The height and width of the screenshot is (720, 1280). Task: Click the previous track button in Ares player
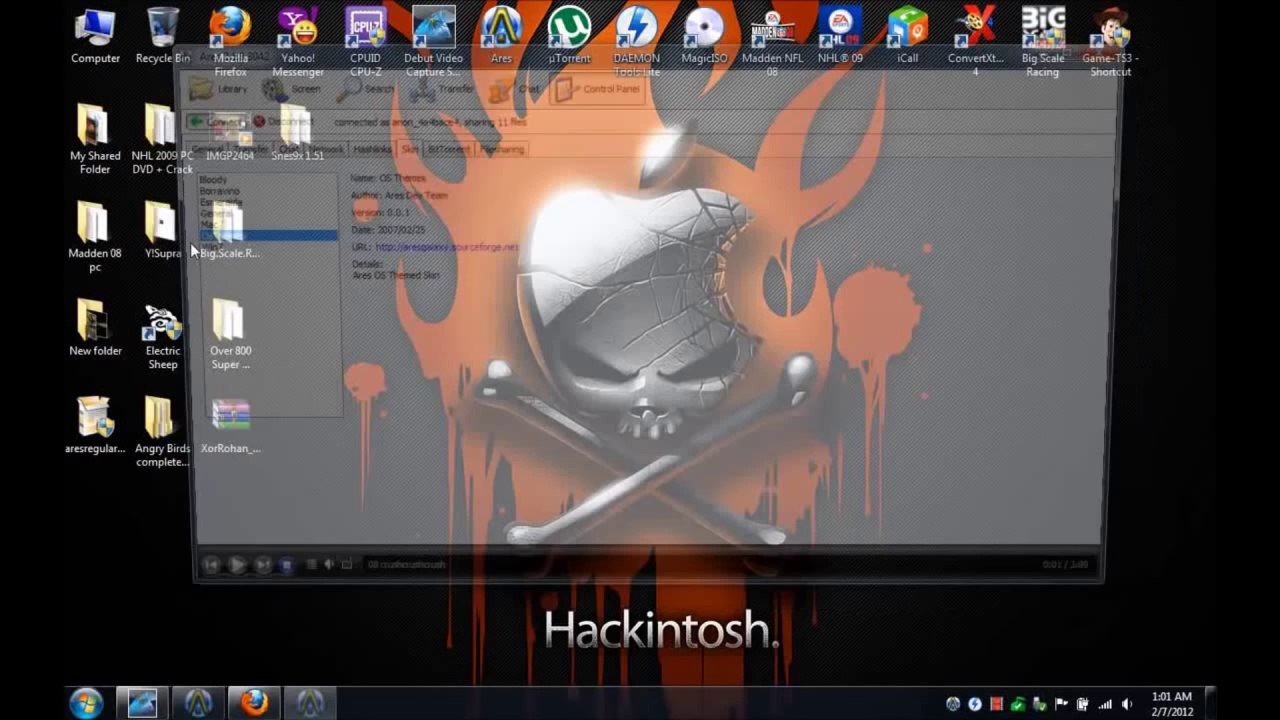(211, 565)
